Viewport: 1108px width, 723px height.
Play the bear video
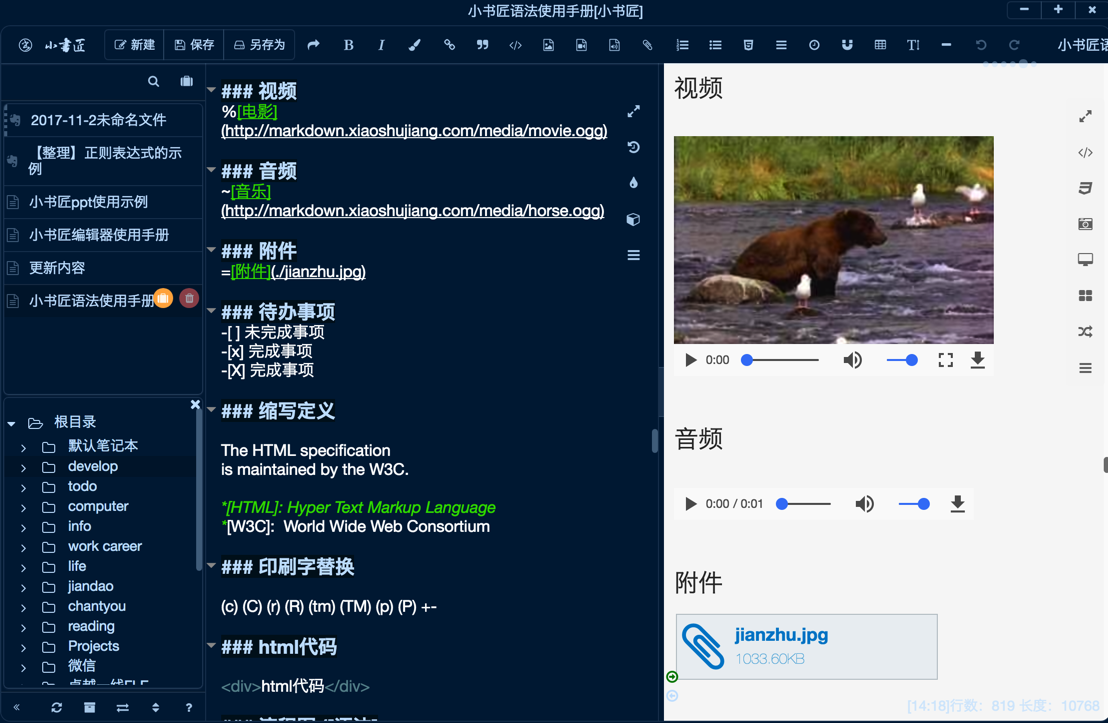tap(690, 360)
